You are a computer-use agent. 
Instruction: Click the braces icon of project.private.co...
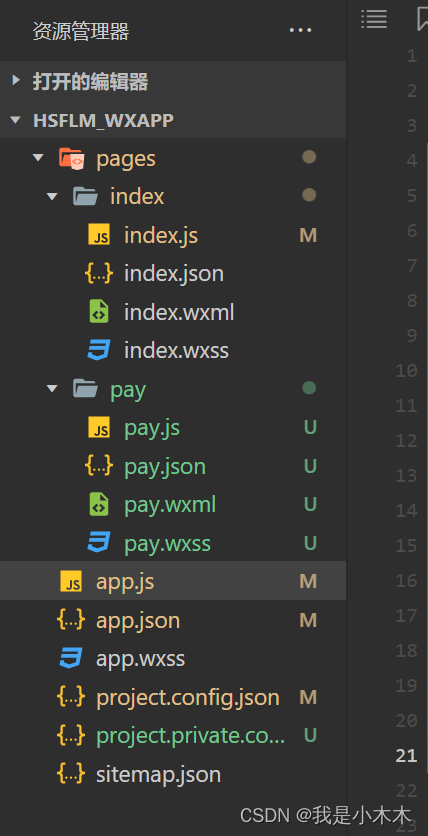click(71, 735)
